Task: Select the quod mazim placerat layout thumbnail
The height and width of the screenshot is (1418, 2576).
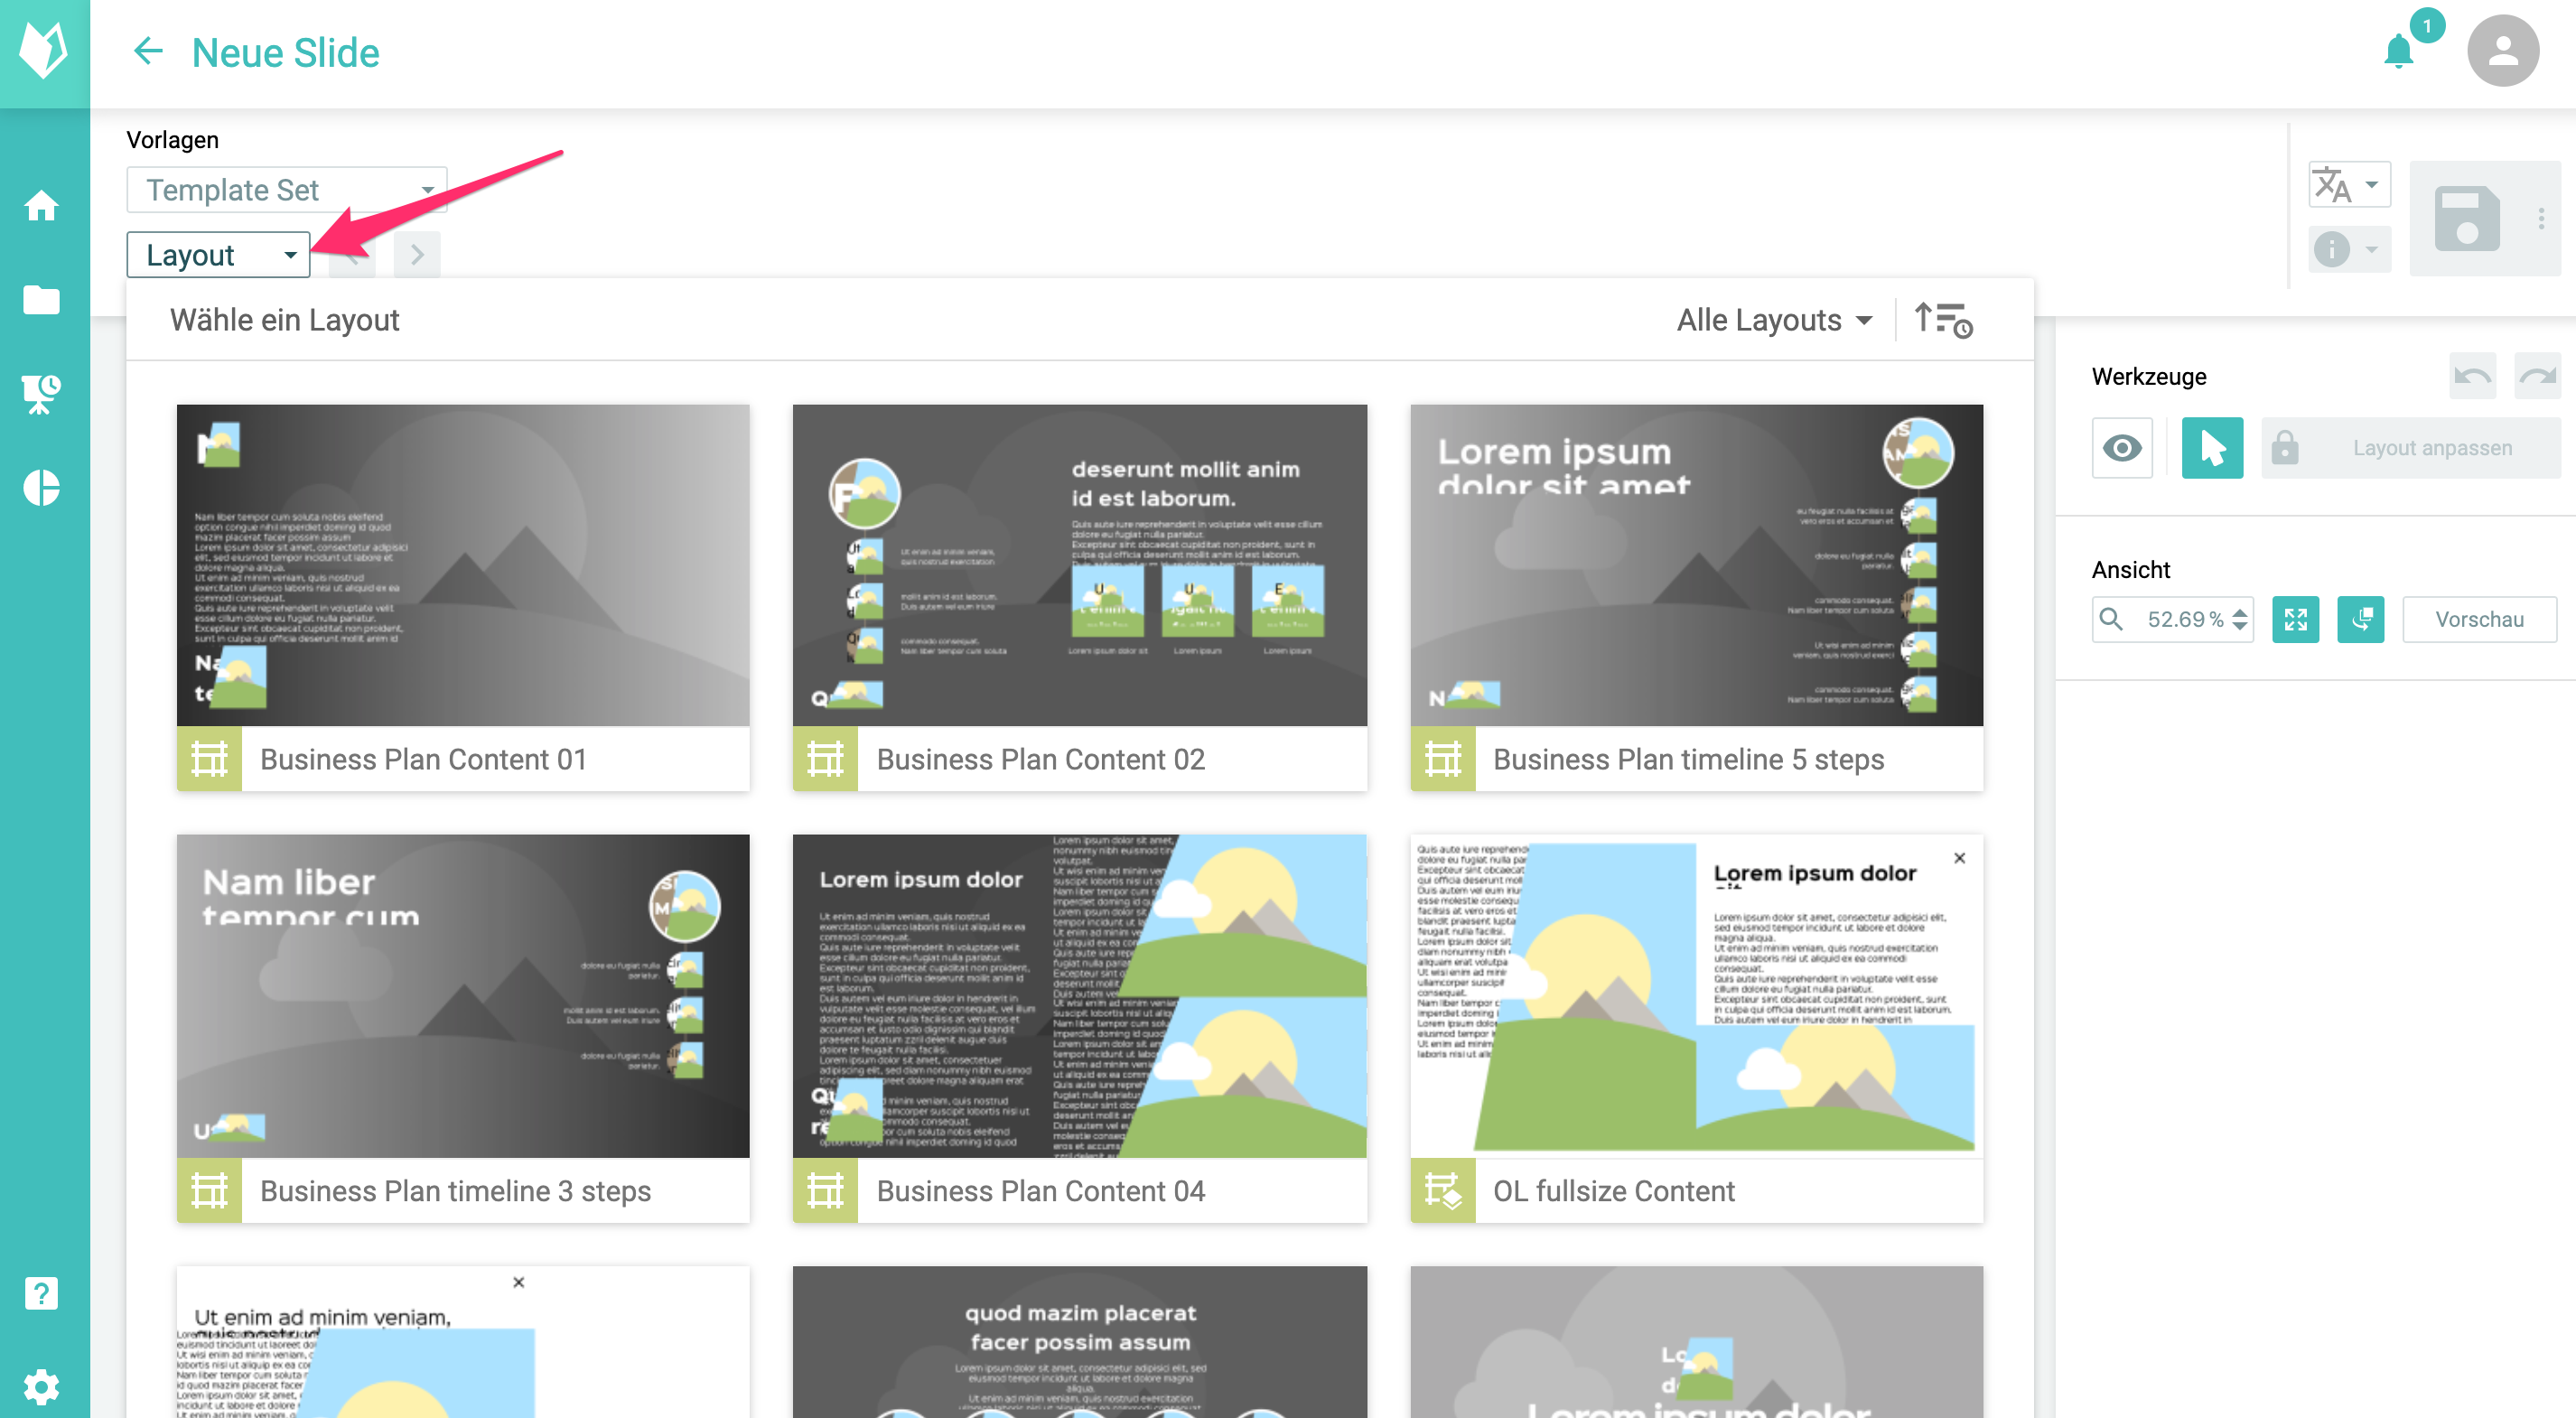Action: tap(1080, 1342)
